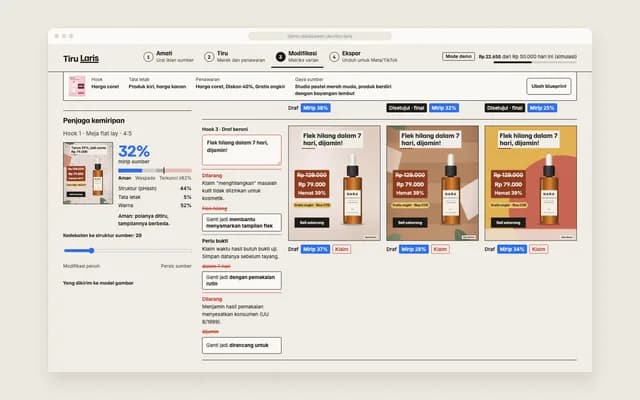
Task: Click the 'Hook 1 · Meja flat lay' label
Action: click(97, 133)
